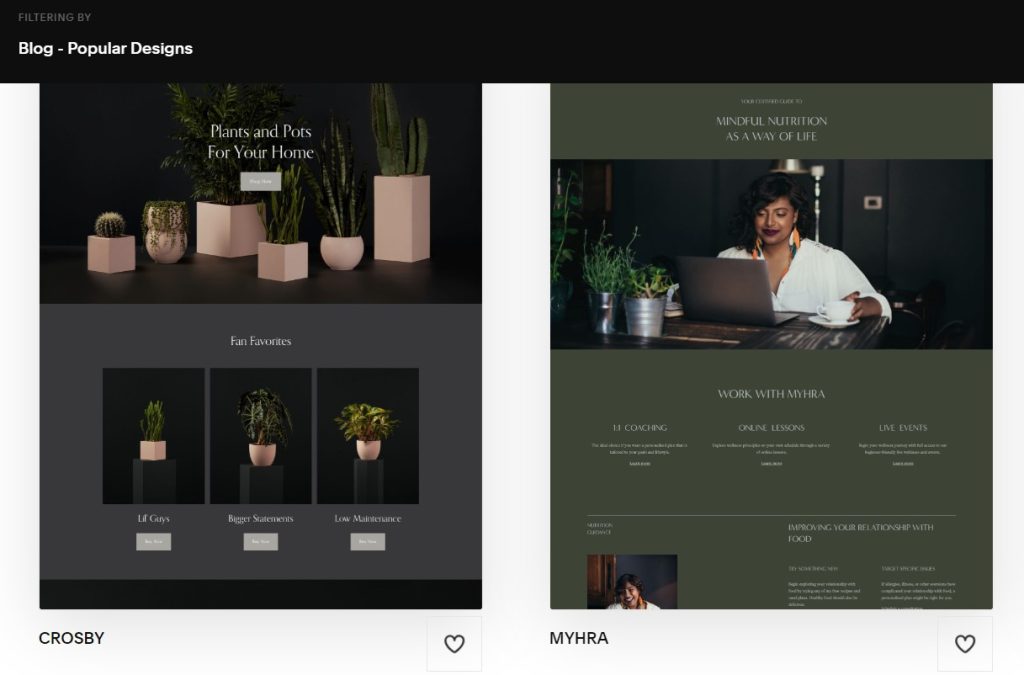
Task: Open the Myhra template name link
Action: click(579, 638)
